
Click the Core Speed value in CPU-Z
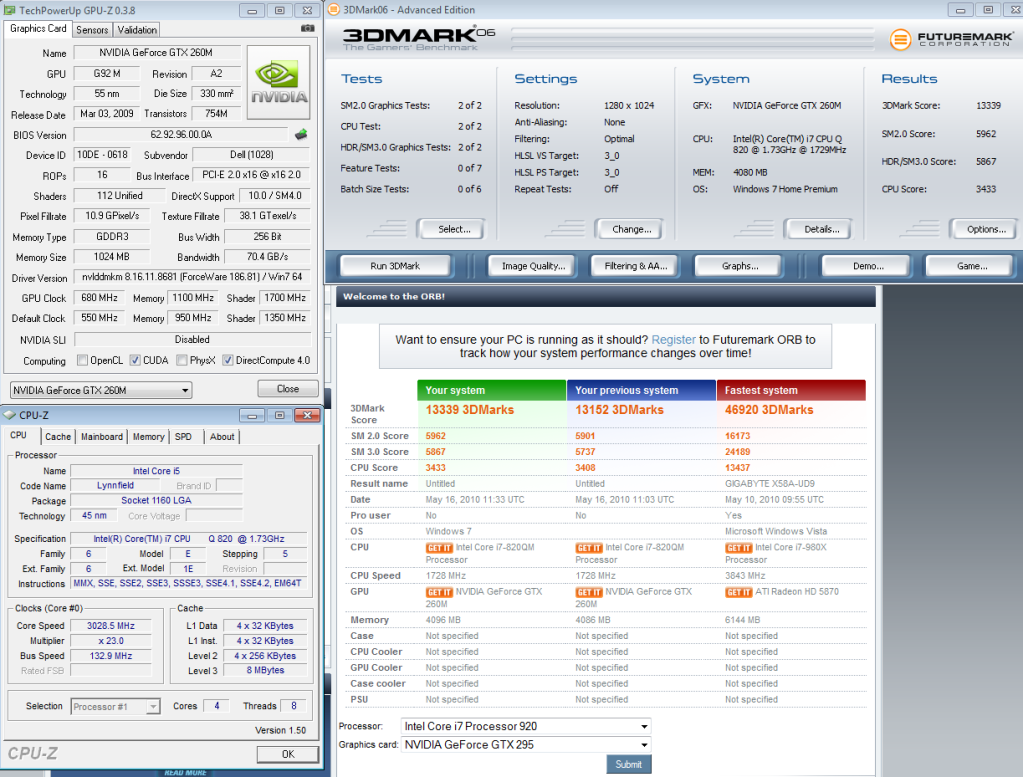[x=111, y=626]
